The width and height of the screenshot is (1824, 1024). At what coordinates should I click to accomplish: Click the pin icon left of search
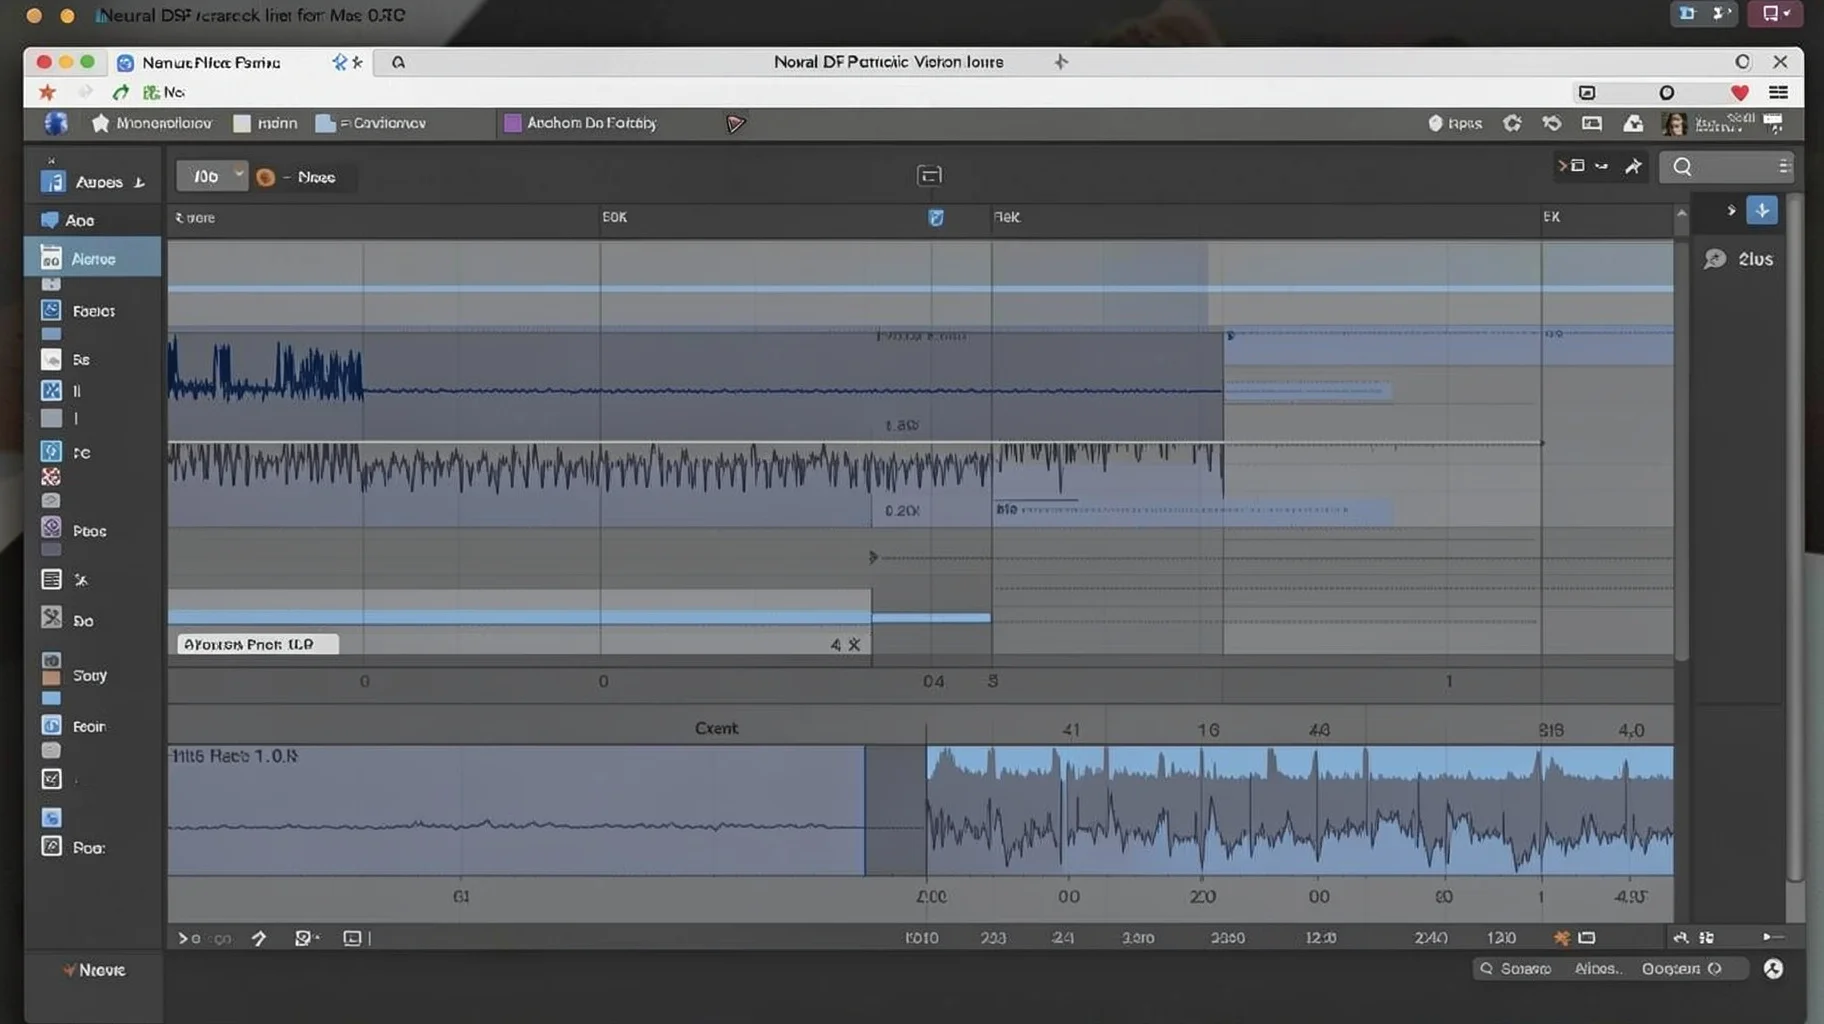[x=1633, y=166]
